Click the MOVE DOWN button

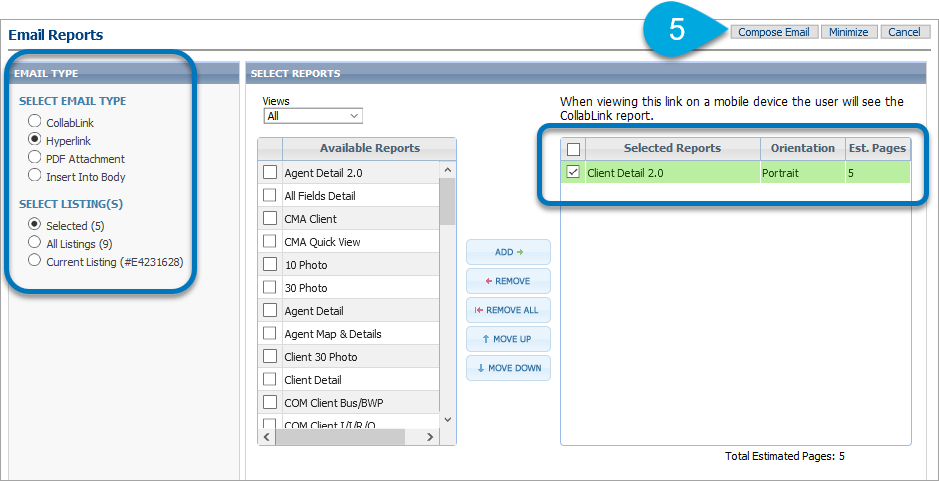point(508,368)
